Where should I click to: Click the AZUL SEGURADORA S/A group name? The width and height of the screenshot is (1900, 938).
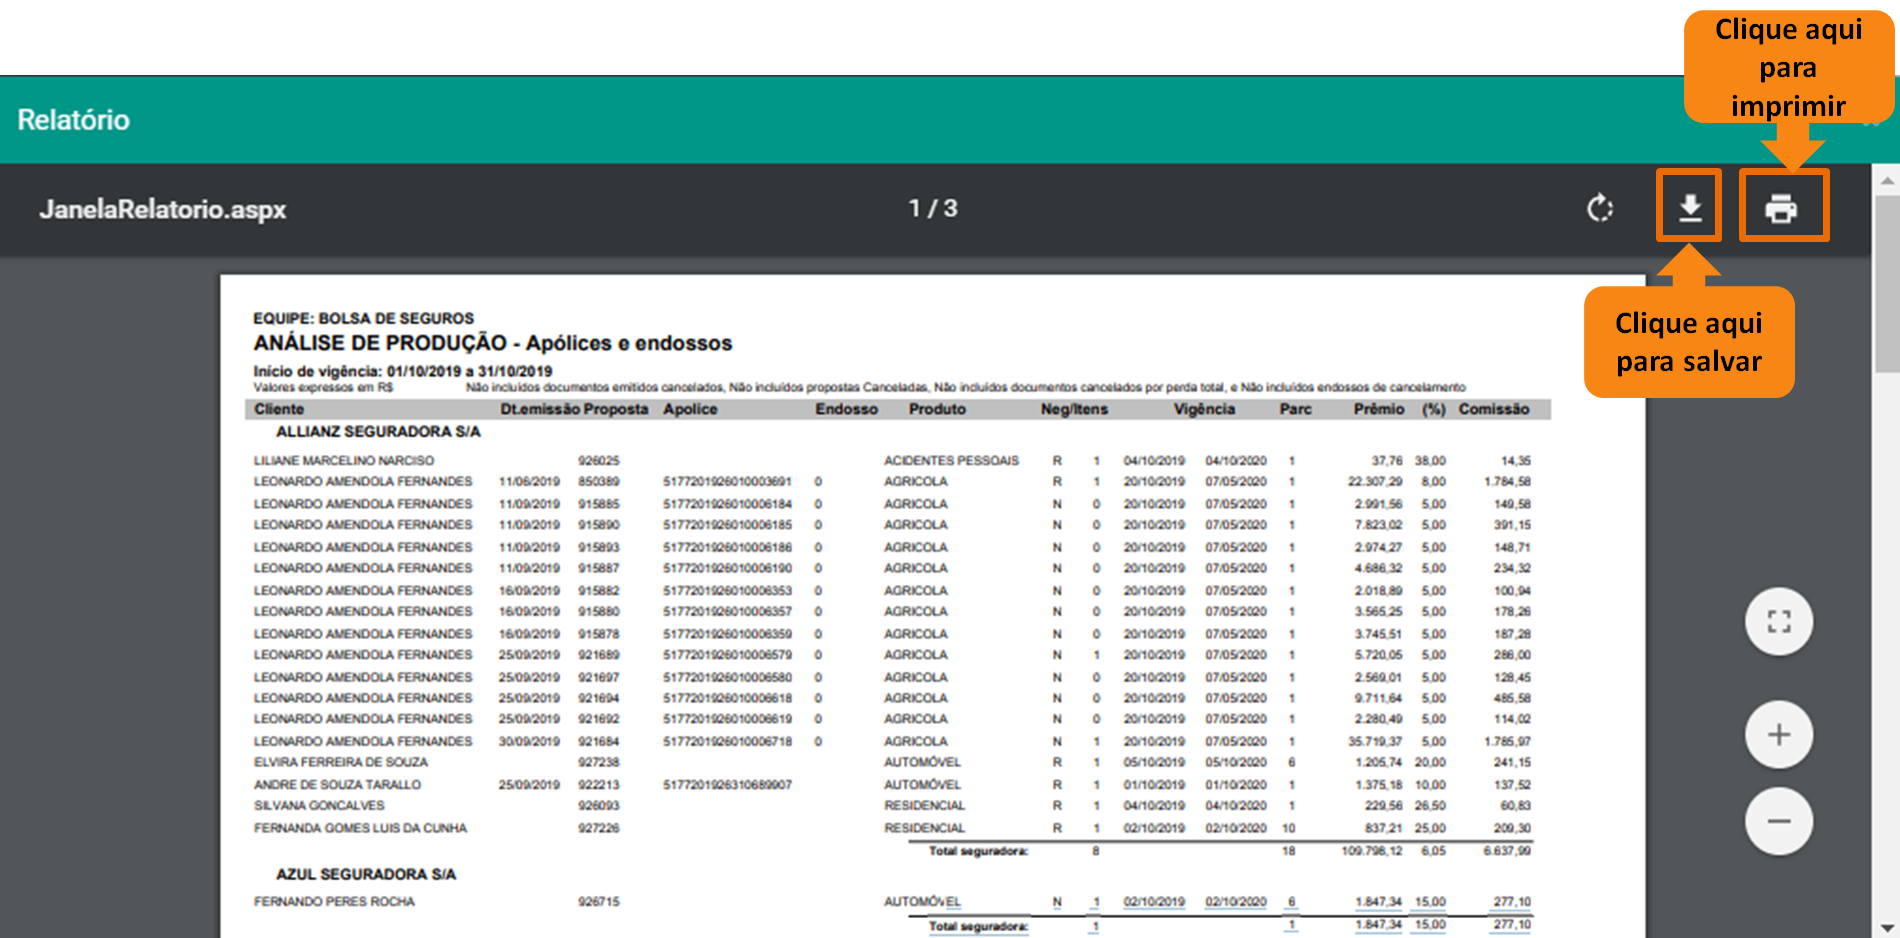[x=366, y=874]
